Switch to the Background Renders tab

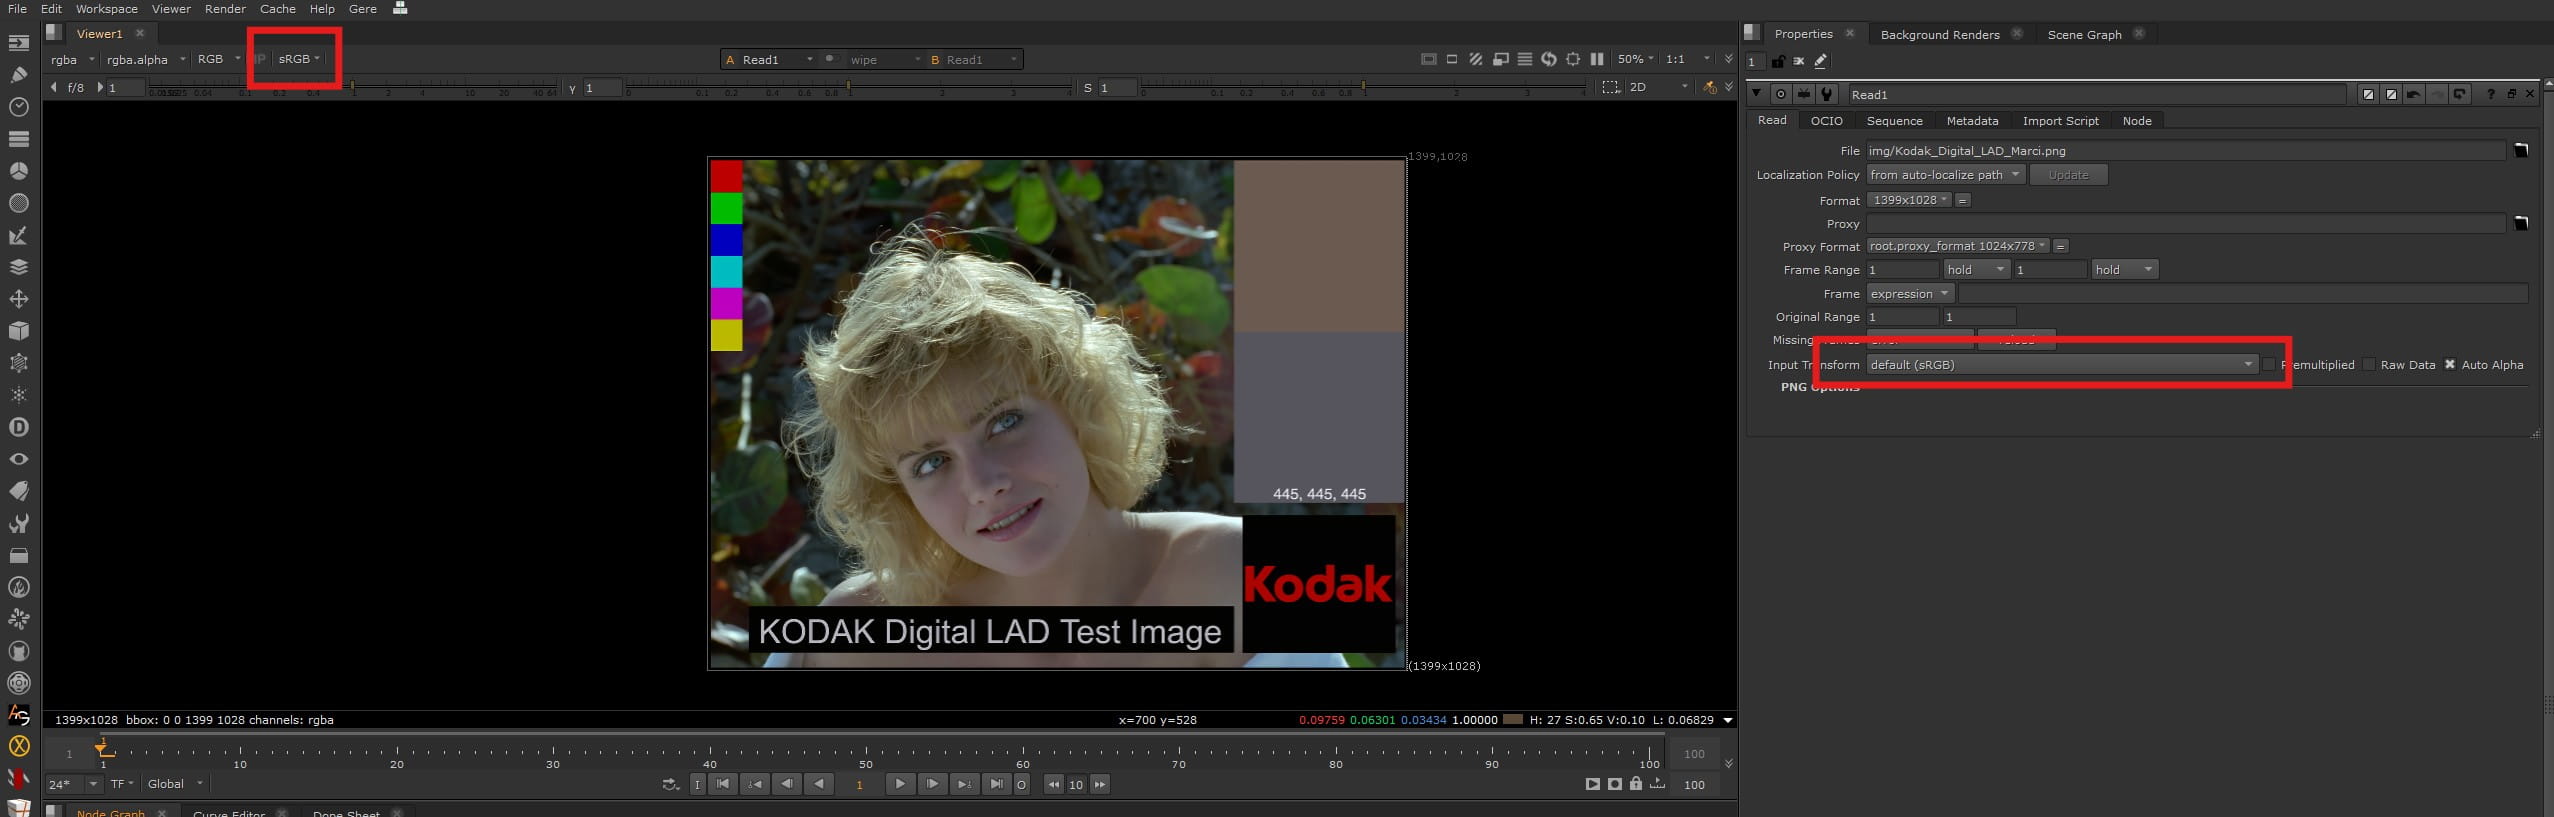point(1940,34)
